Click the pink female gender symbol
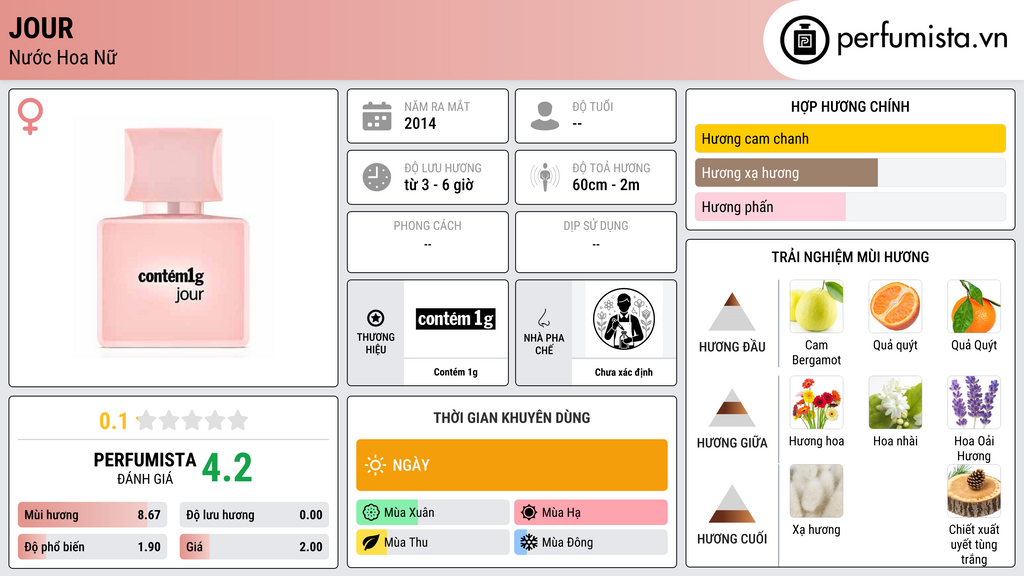This screenshot has width=1024, height=576. [x=30, y=116]
